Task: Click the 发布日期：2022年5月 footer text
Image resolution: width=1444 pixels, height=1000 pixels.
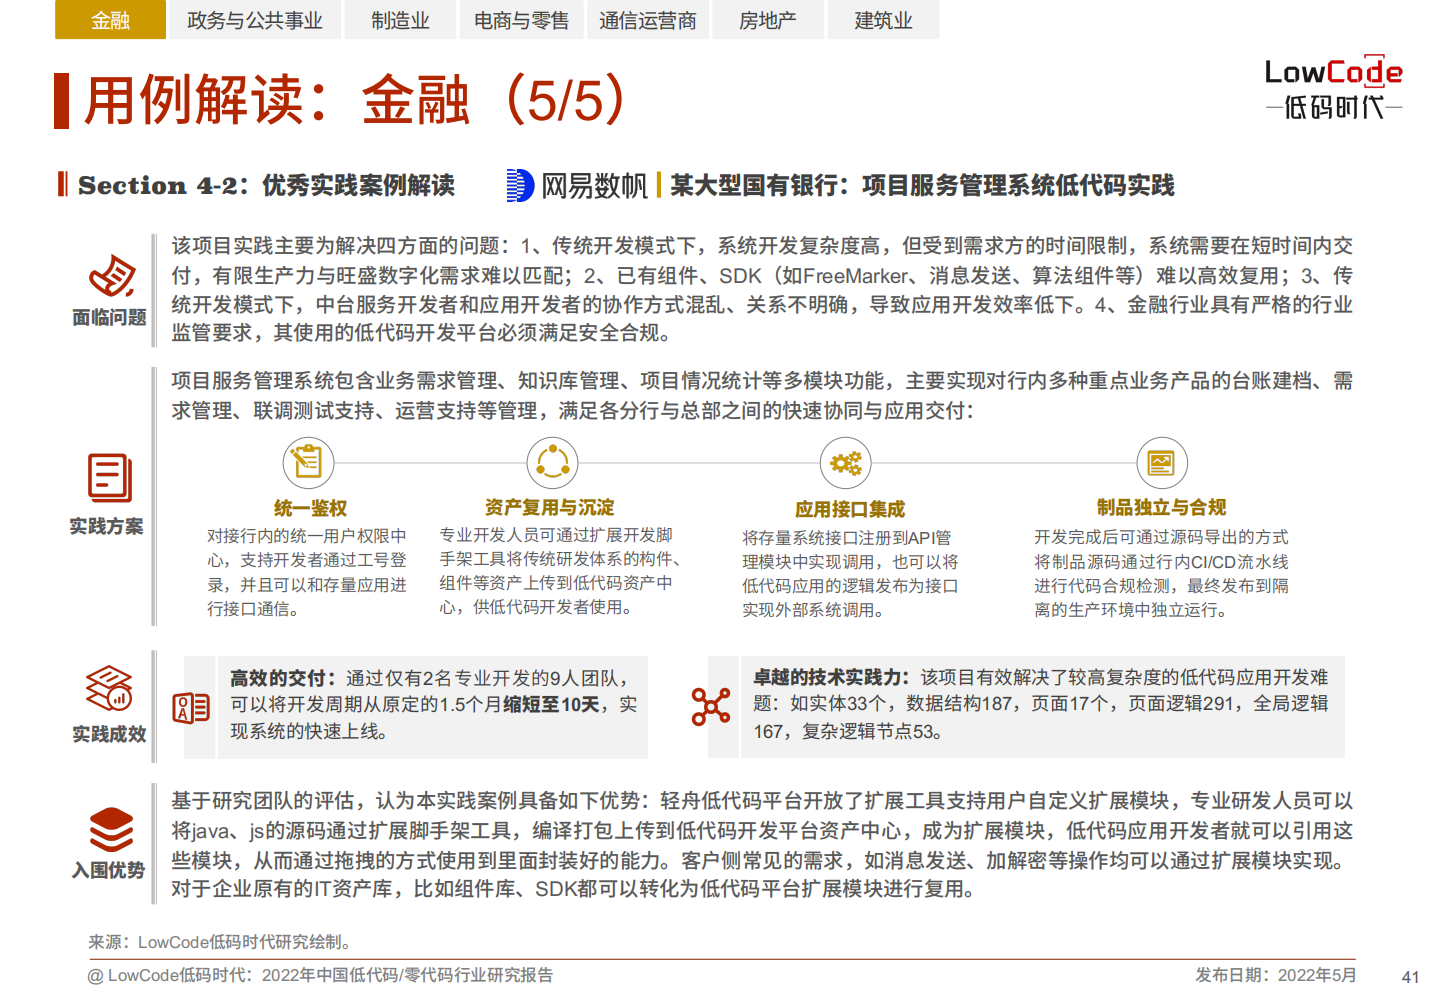Action: pos(1275,975)
